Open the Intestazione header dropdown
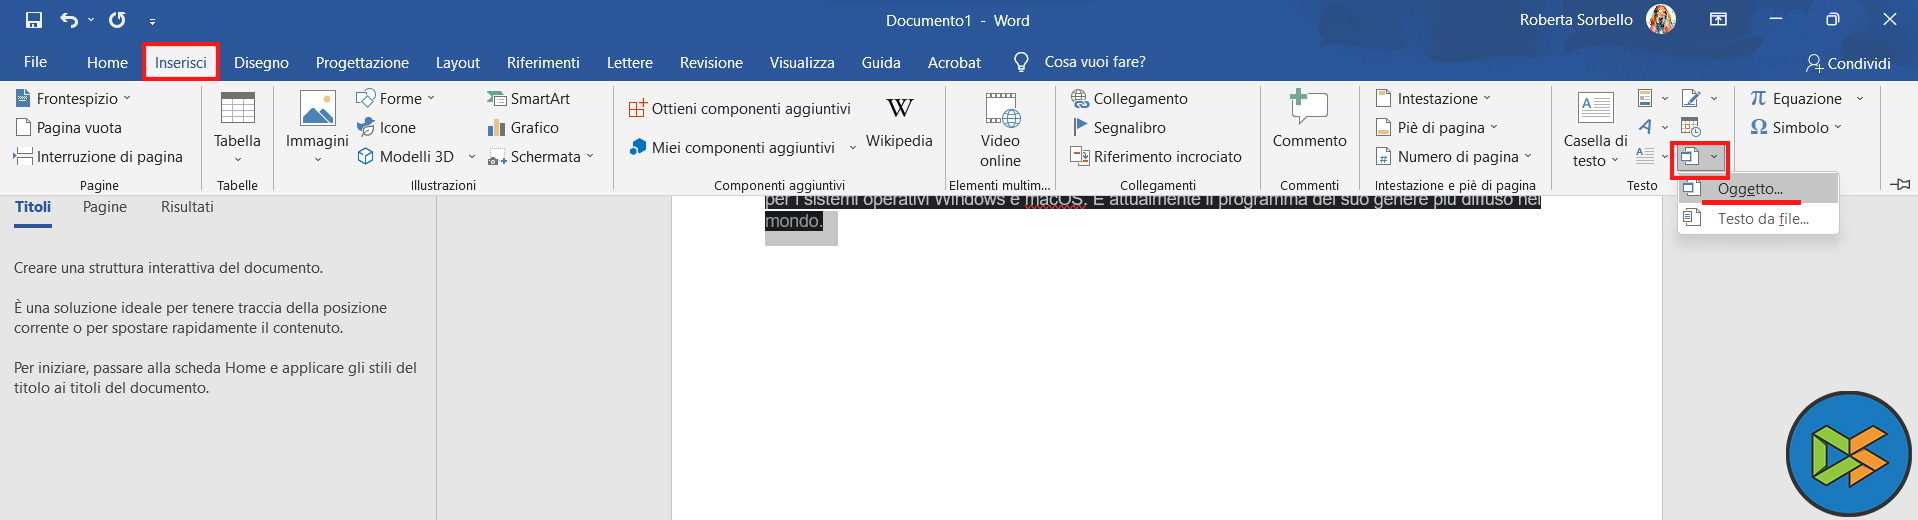Viewport: 1918px width, 520px height. pos(1433,98)
